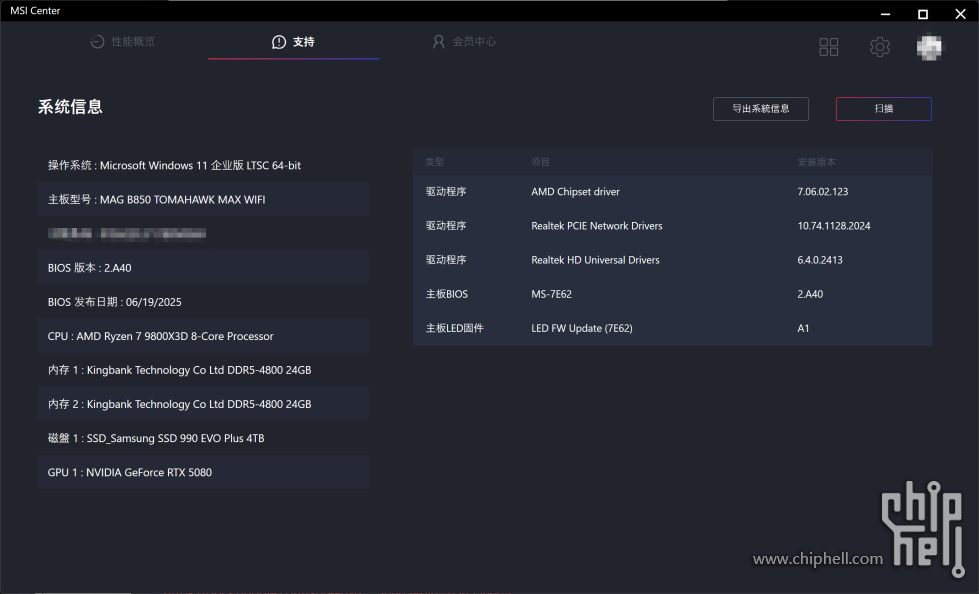Minimize the MSI Center window
The height and width of the screenshot is (594, 979).
point(885,13)
